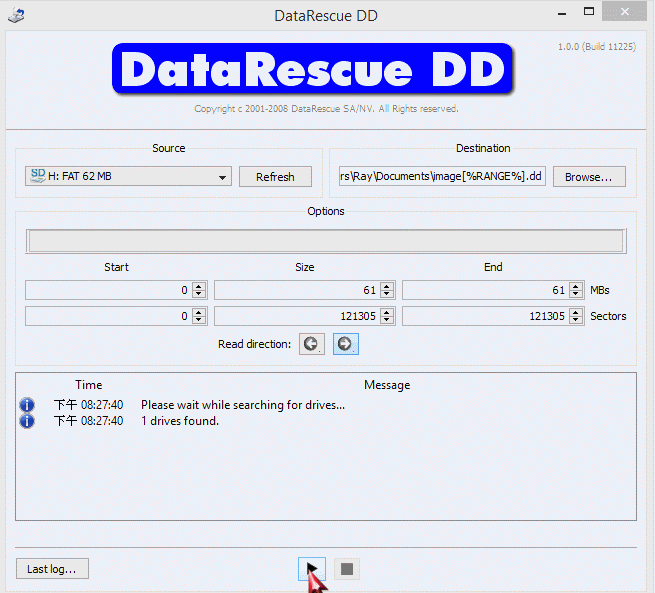Open the Last log button
The height and width of the screenshot is (593, 655).
click(x=52, y=569)
